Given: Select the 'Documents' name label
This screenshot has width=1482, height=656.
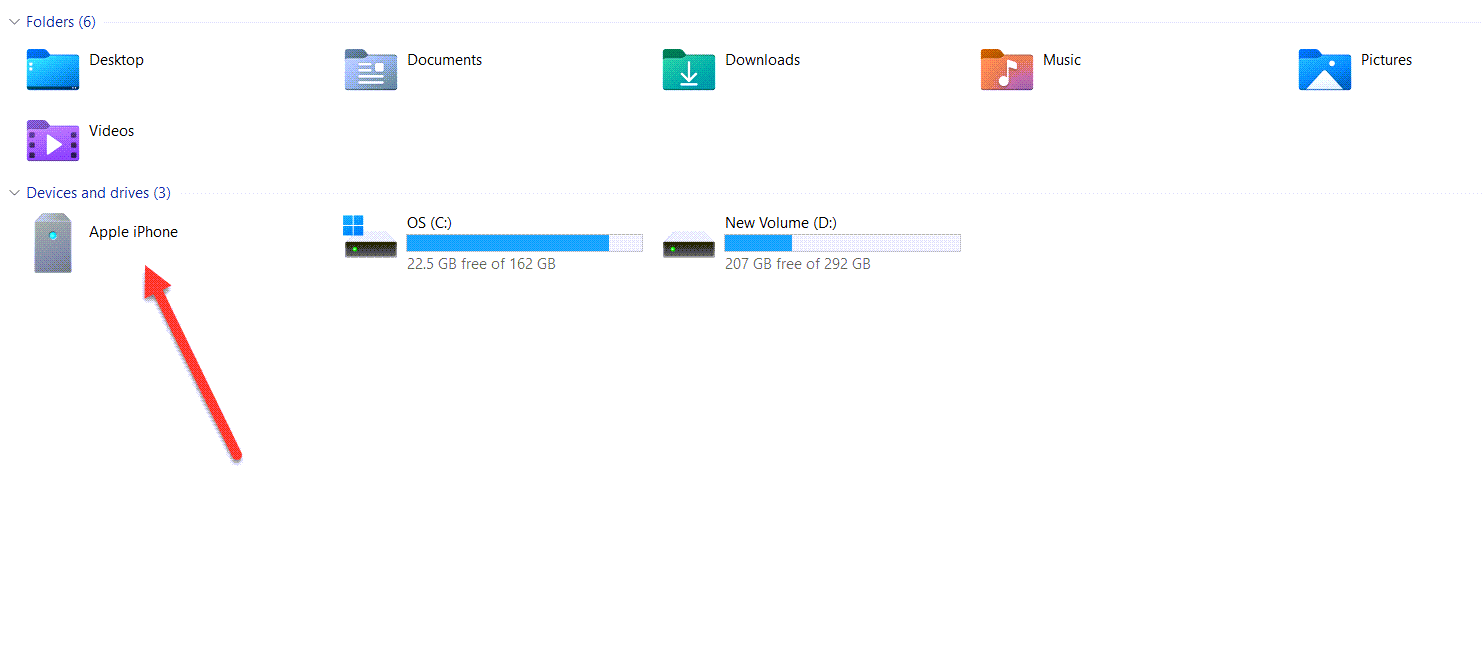Looking at the screenshot, I should click(444, 60).
